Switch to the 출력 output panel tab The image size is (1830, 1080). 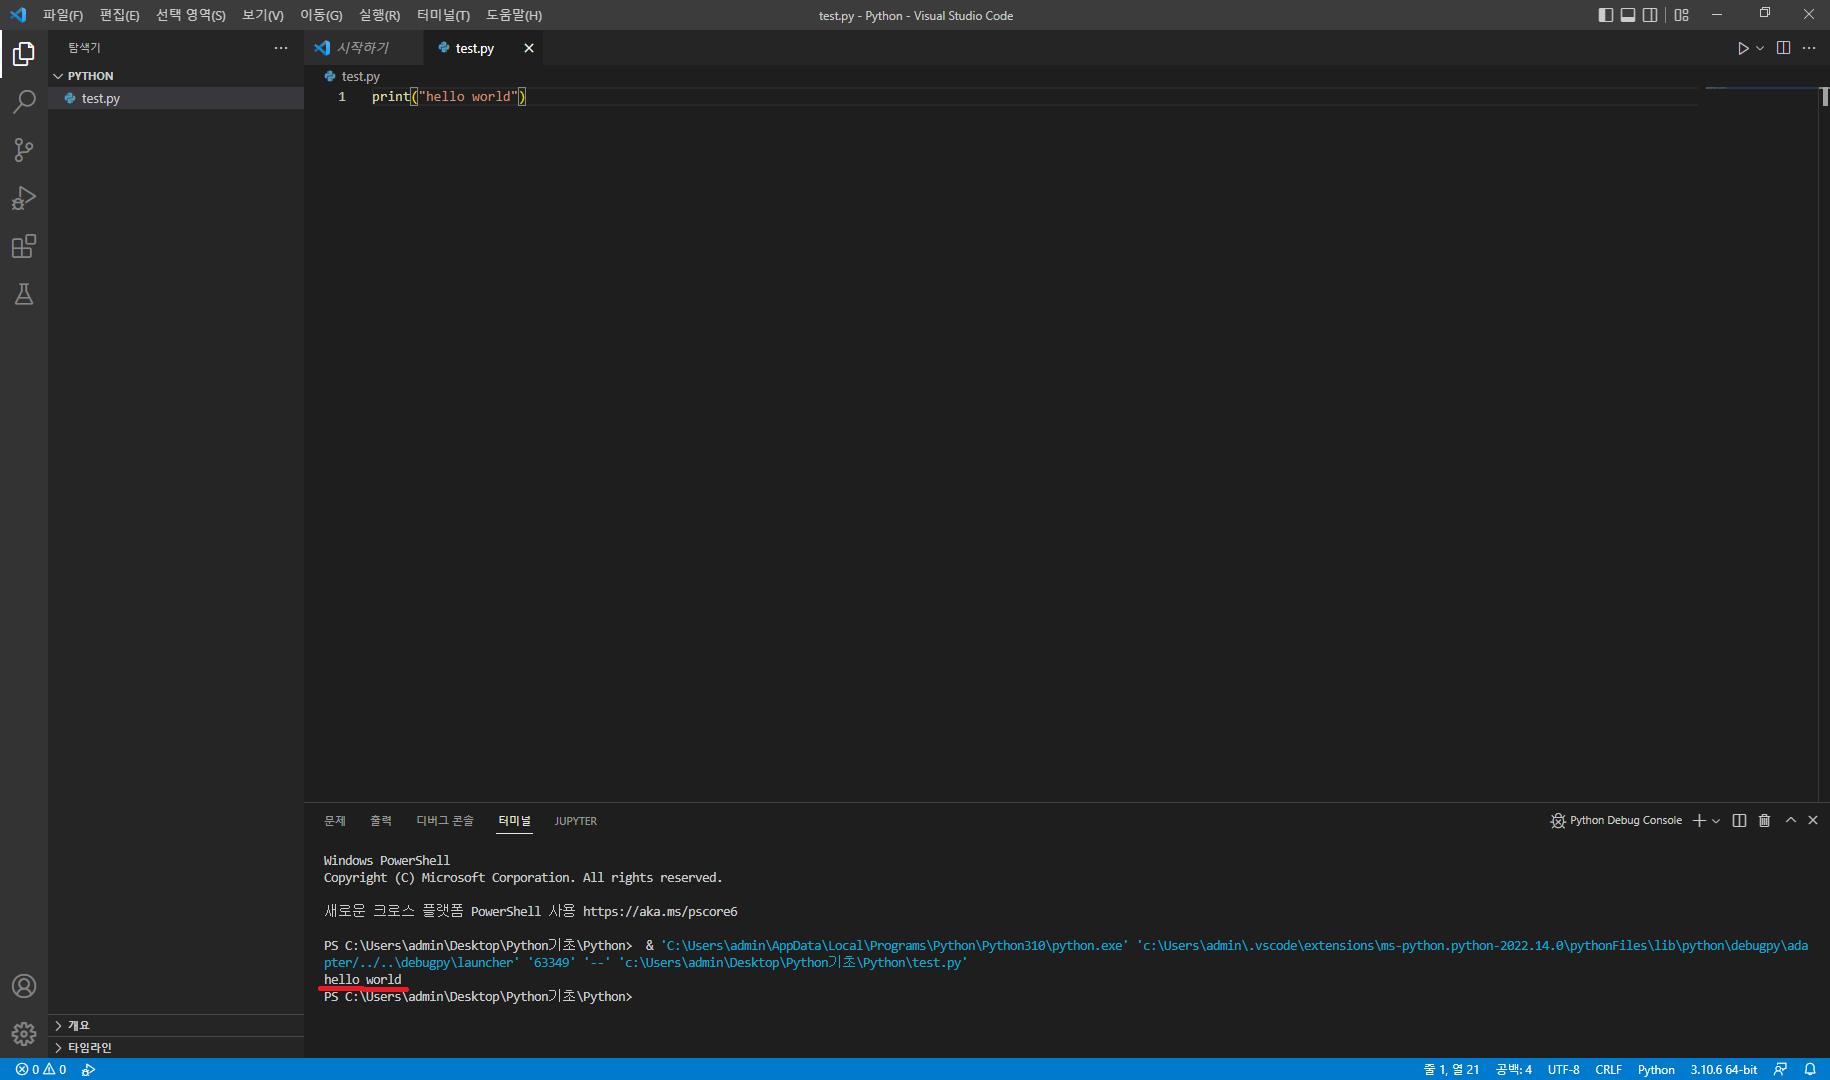381,821
